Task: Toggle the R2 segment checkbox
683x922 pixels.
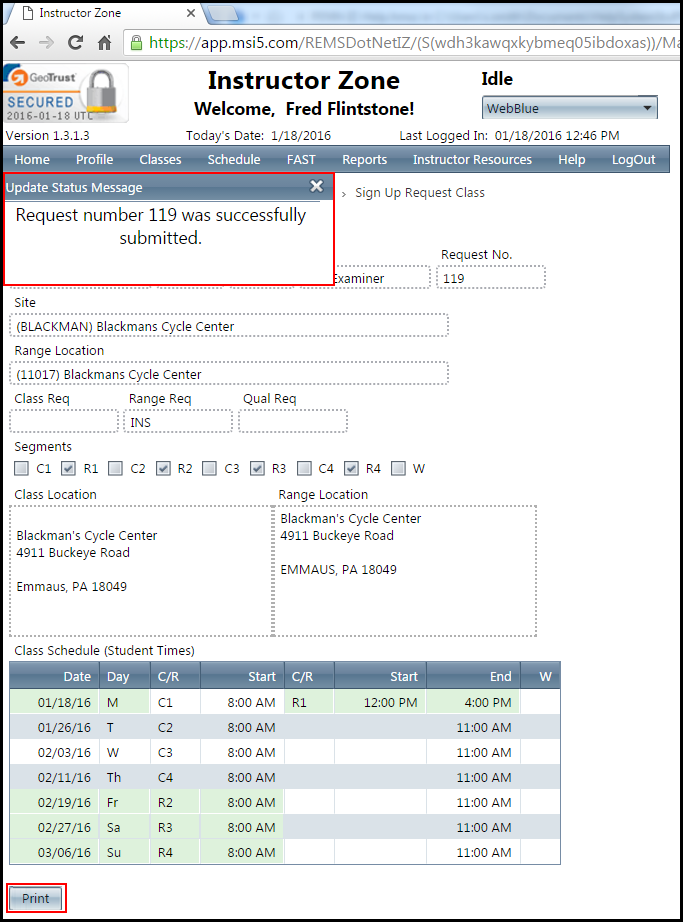Action: 163,468
